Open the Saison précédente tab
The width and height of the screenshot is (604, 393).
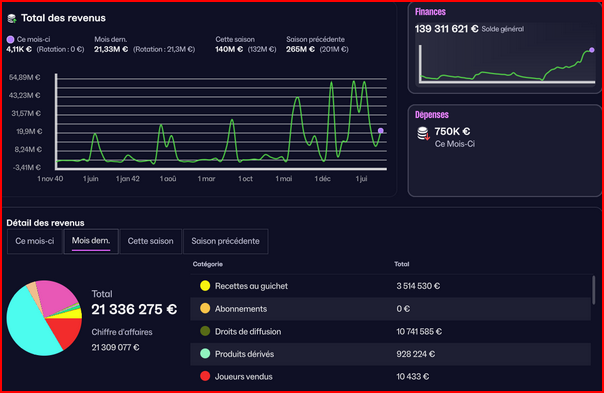[225, 241]
